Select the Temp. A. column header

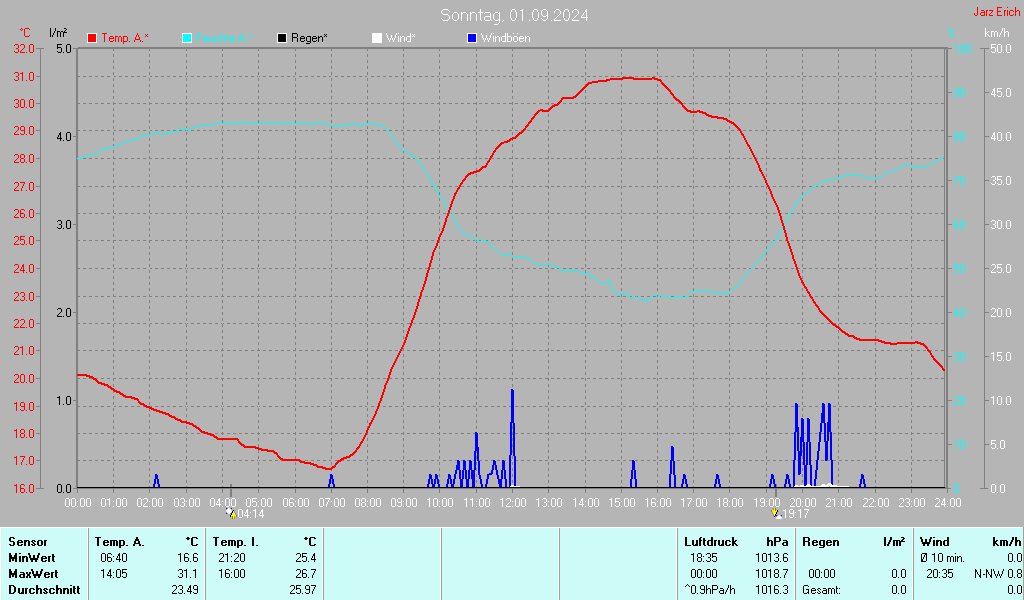click(119, 542)
